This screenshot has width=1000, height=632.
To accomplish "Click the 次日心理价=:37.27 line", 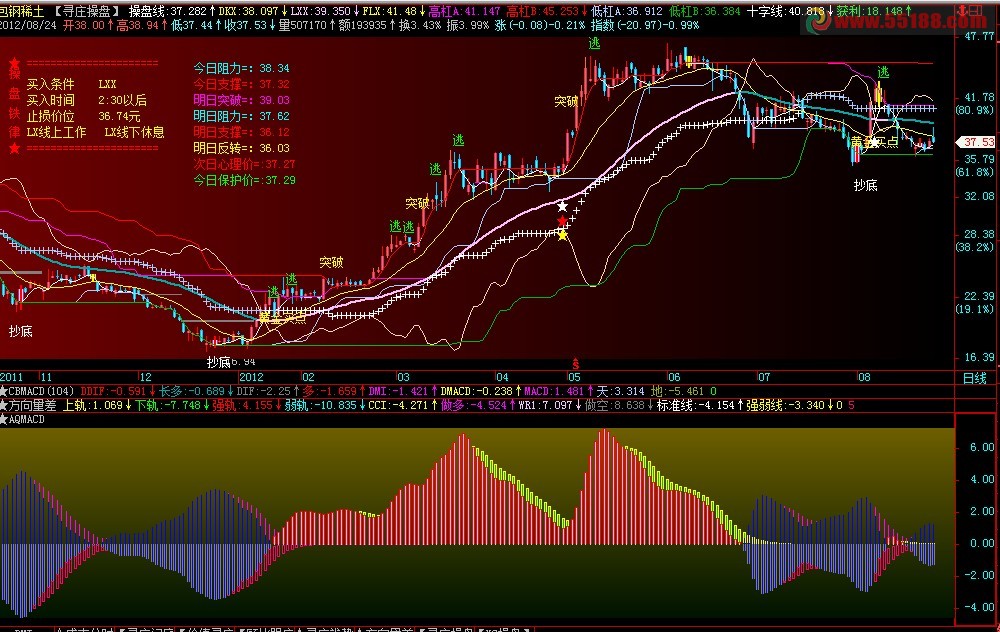I will point(244,164).
